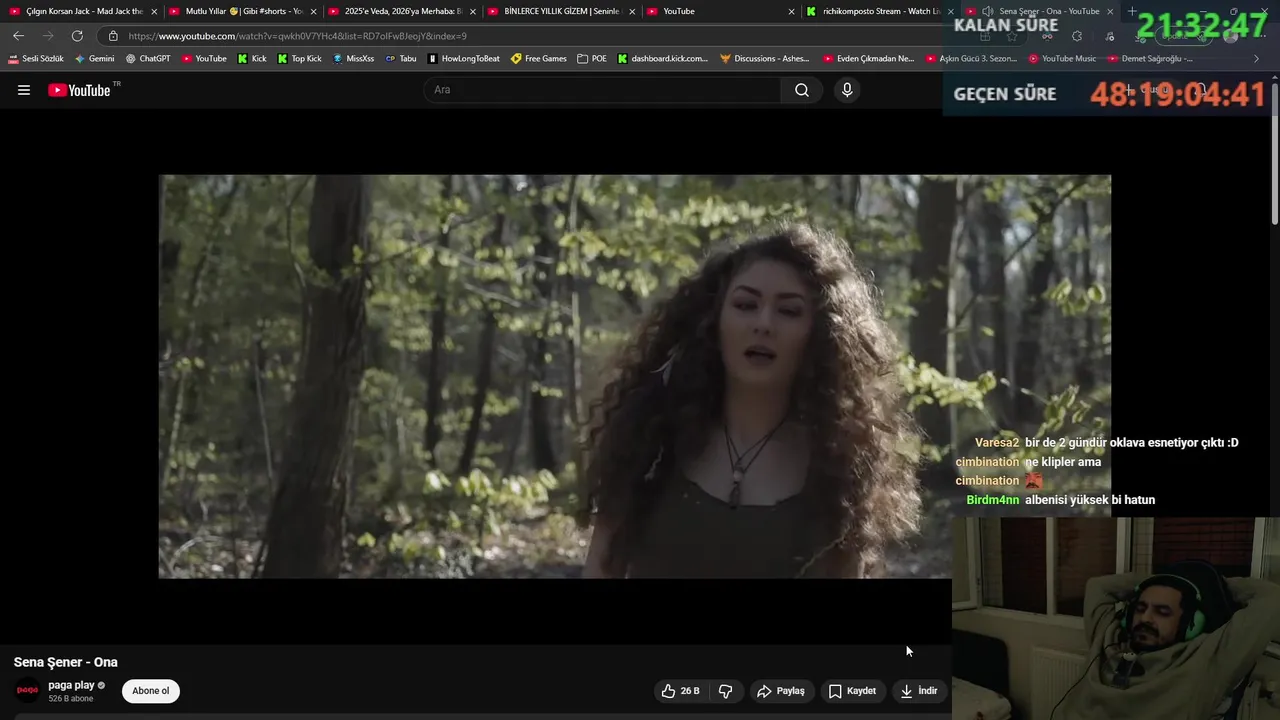
Task: Open the dashboard.kick.com bookmark
Action: coord(662,59)
